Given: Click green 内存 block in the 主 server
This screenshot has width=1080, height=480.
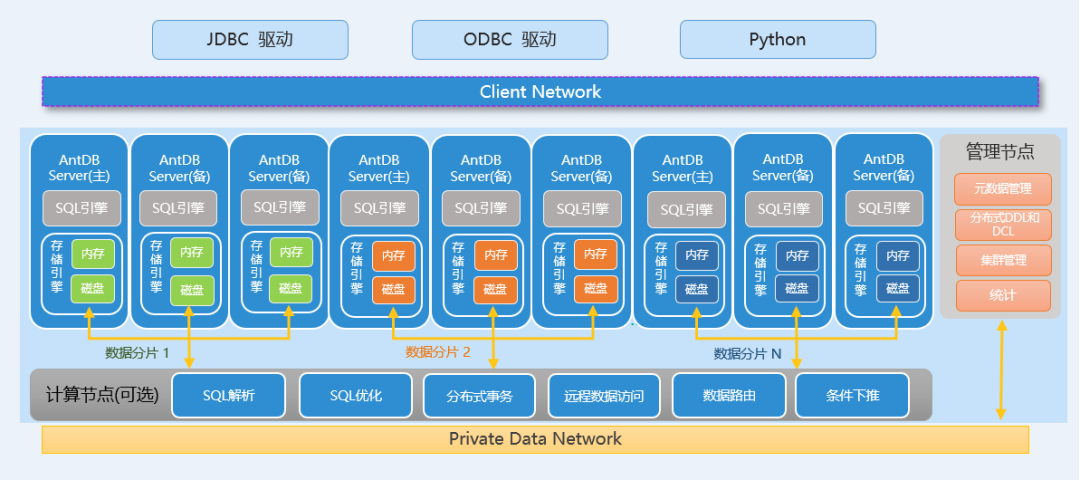Looking at the screenshot, I should (92, 254).
